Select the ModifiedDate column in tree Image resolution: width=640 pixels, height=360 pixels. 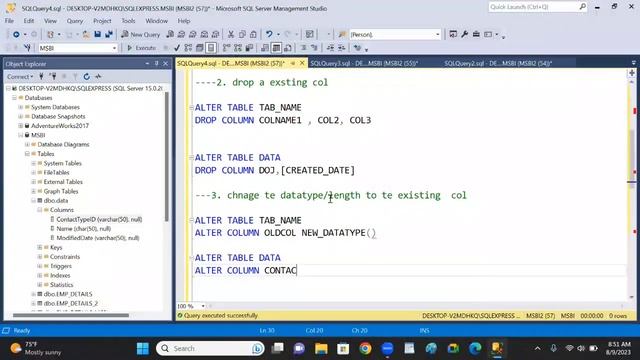98,238
